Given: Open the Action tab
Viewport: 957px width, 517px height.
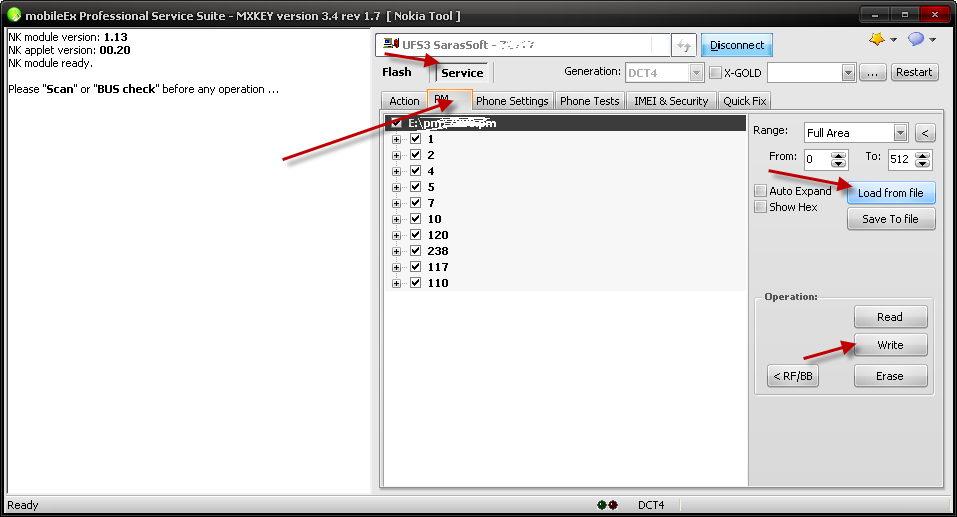Looking at the screenshot, I should [x=404, y=101].
